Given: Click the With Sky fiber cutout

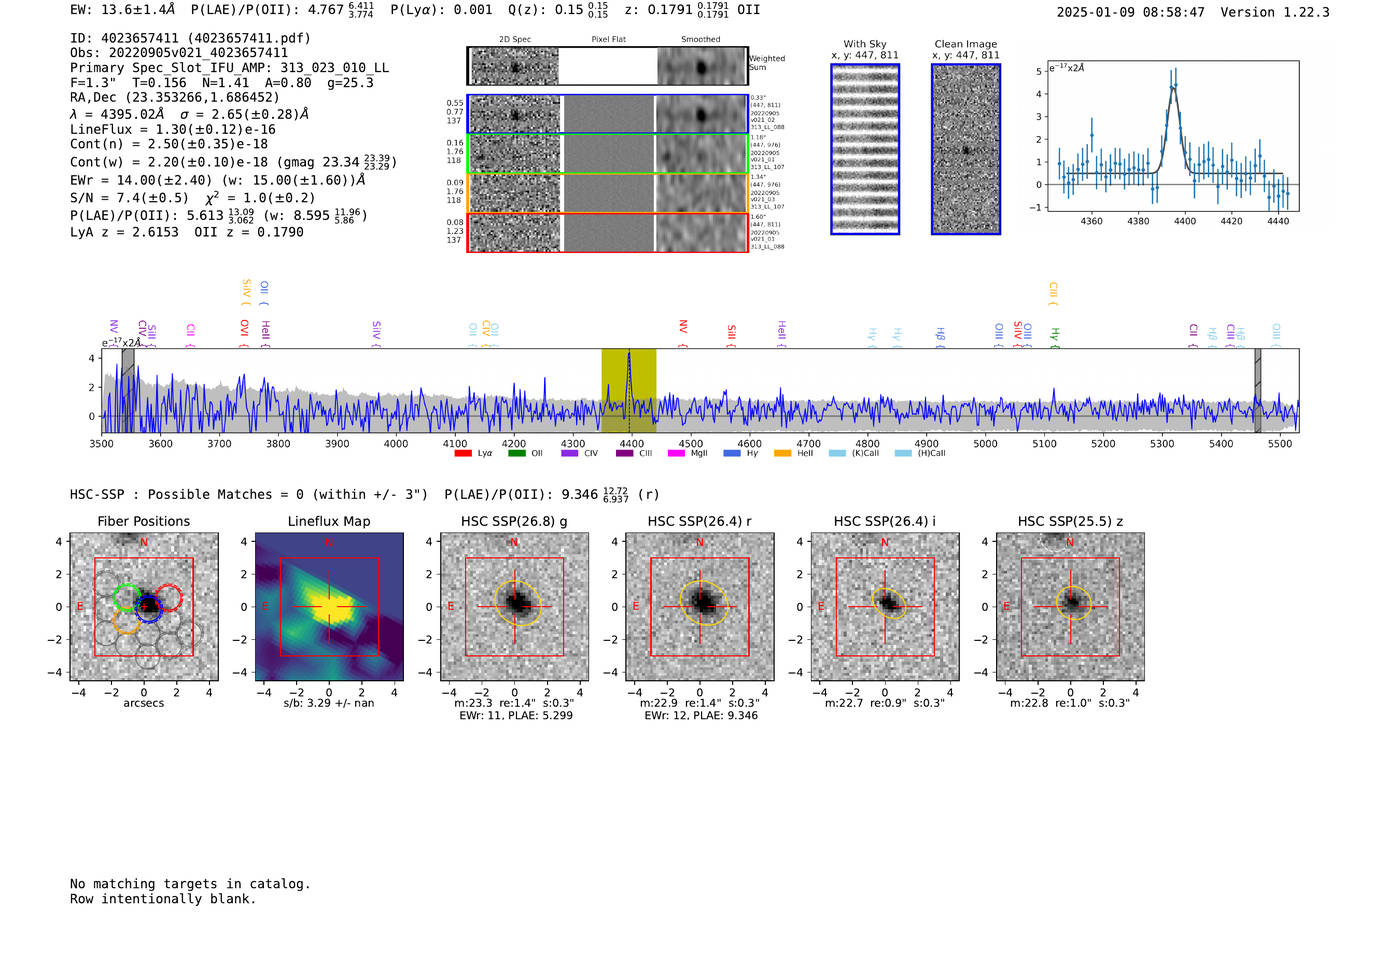Looking at the screenshot, I should click(865, 149).
